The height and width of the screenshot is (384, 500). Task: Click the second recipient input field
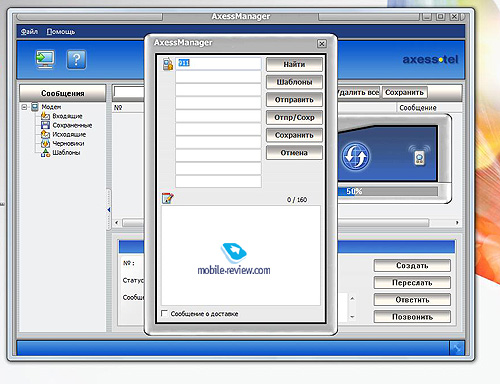[218, 77]
